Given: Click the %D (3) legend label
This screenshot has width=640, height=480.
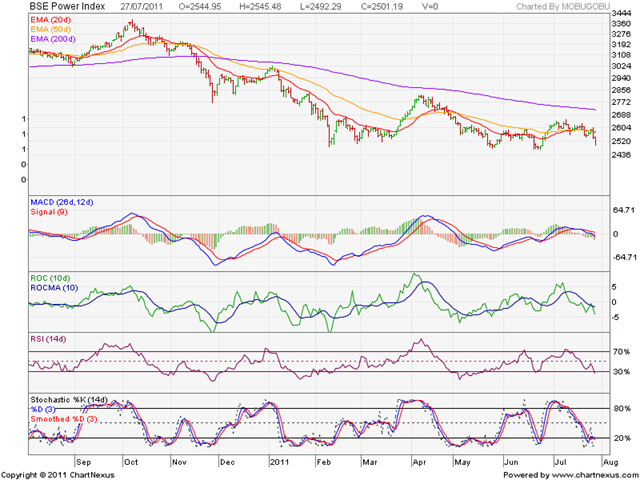Looking at the screenshot, I should [43, 409].
